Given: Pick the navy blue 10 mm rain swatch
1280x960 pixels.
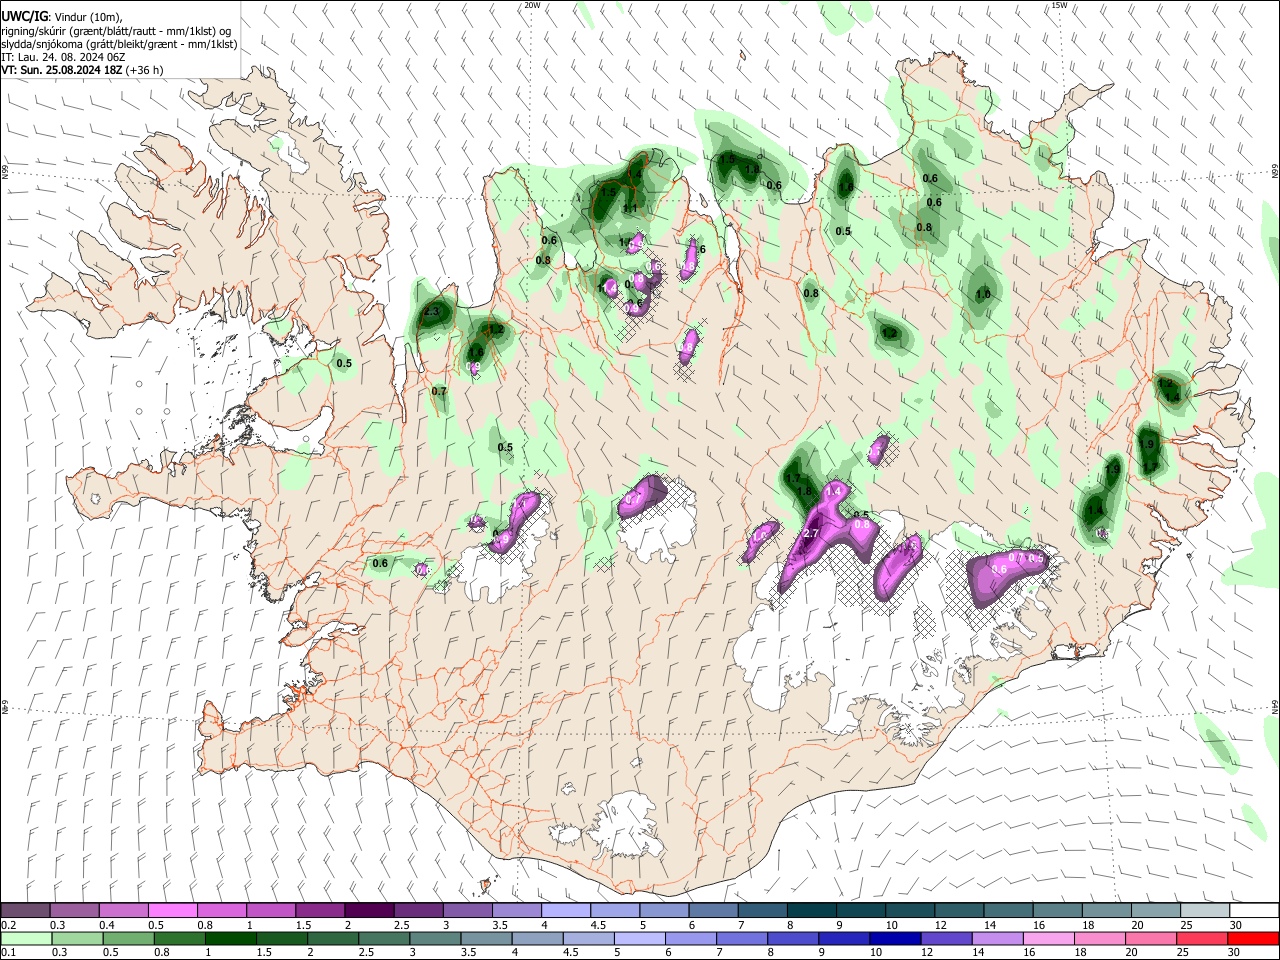Looking at the screenshot, I should pos(895,938).
